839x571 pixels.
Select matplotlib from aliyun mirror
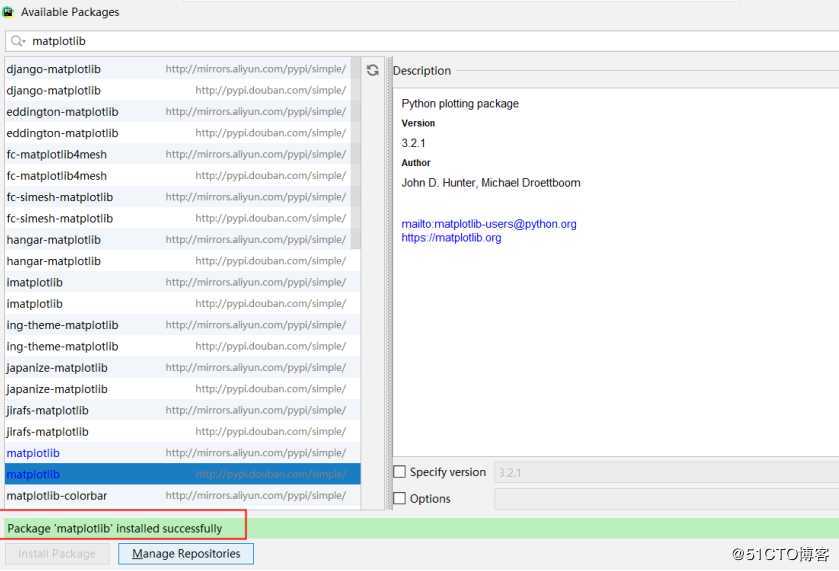click(x=182, y=453)
